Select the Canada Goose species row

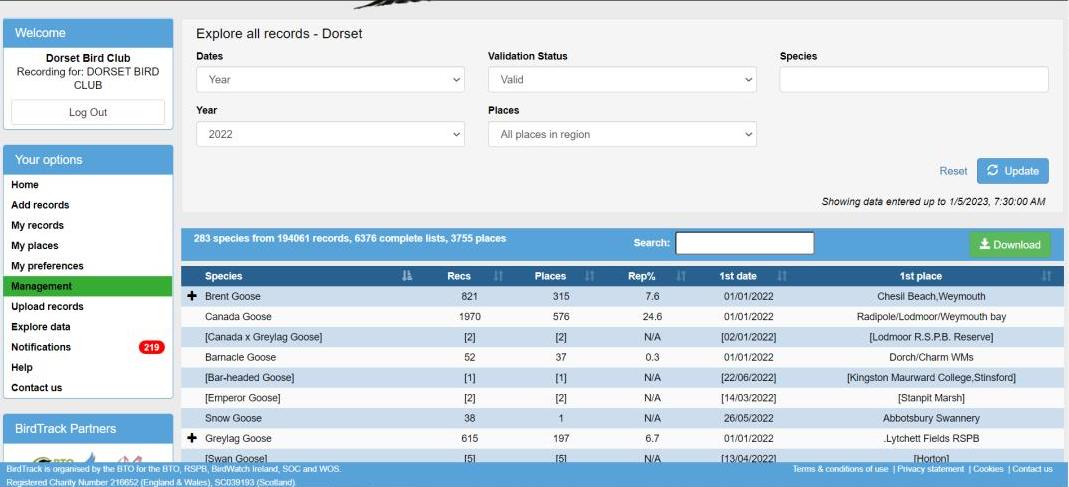622,317
